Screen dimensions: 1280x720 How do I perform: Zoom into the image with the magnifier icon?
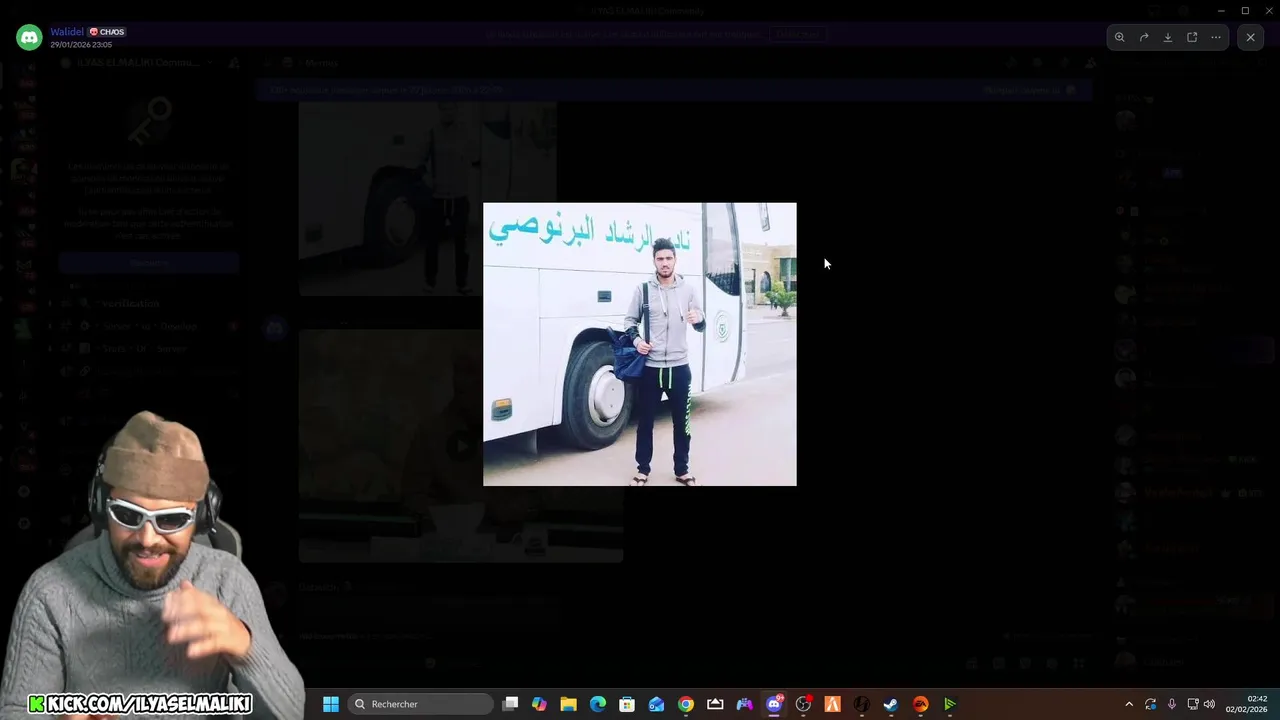1120,37
